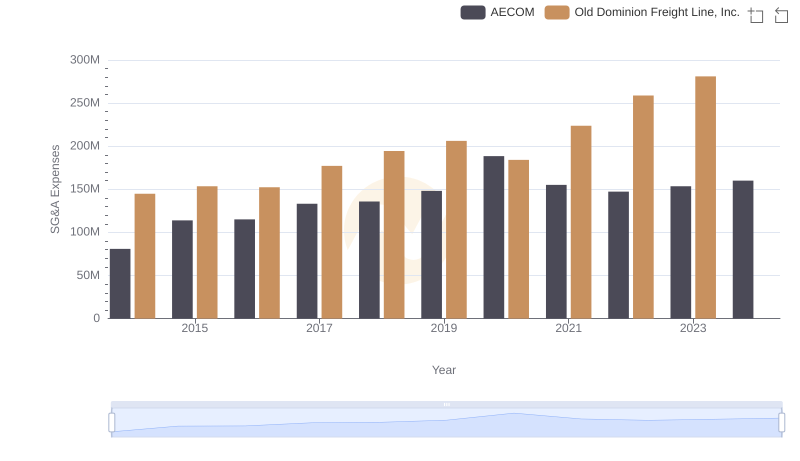
Task: Toggle AECOM series via its legend swatch
Action: 473,13
